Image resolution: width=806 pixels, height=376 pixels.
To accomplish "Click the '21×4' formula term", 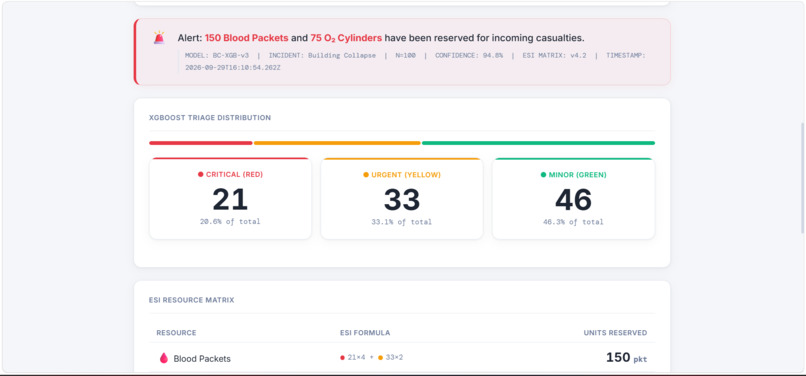I will (x=356, y=357).
